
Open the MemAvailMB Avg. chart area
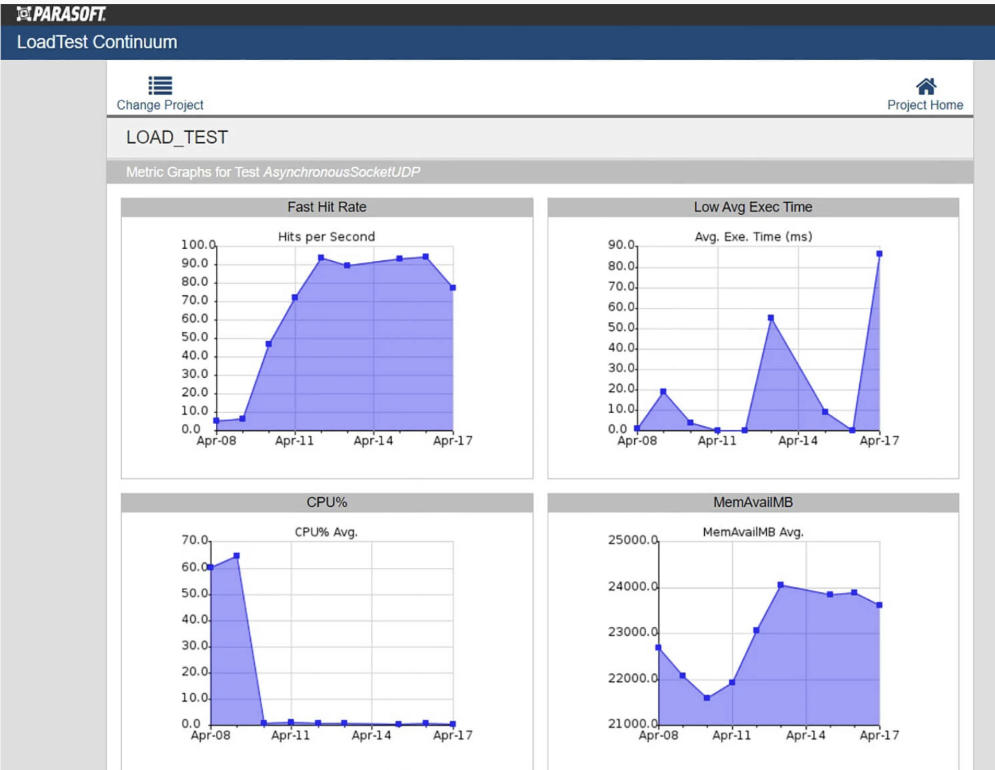769,633
